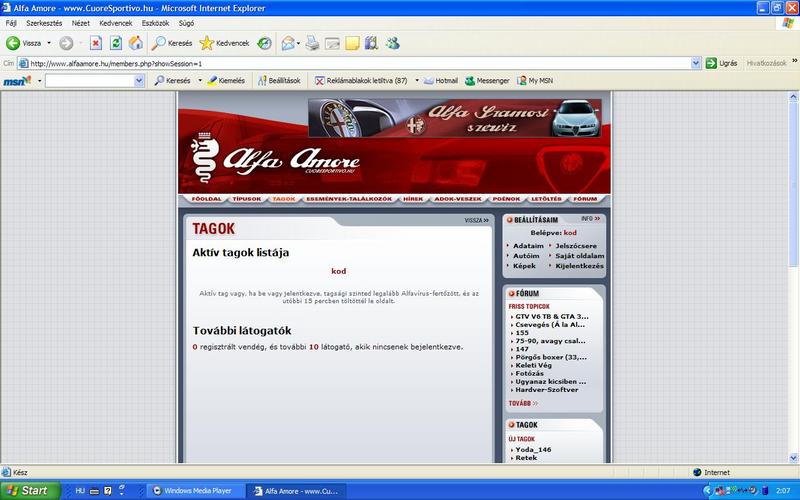Click the Research books icon
800x500 pixels.
(371, 43)
